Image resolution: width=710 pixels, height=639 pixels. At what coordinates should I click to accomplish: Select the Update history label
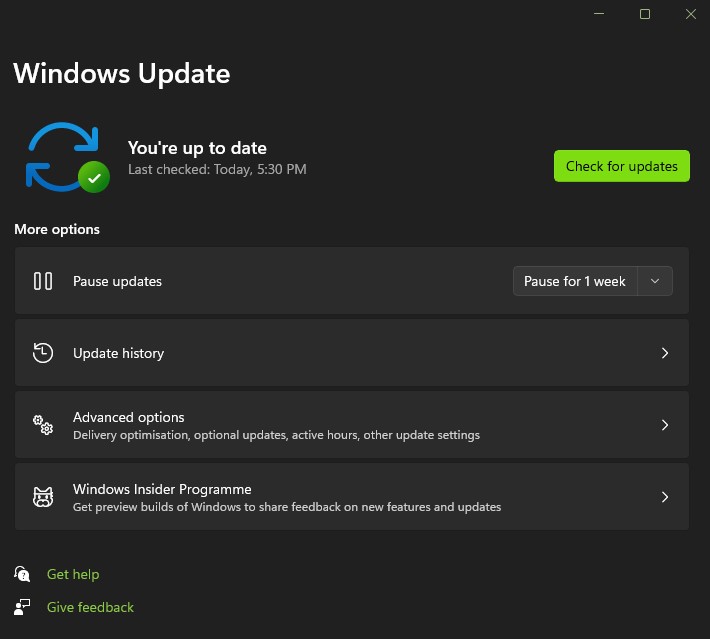[118, 353]
